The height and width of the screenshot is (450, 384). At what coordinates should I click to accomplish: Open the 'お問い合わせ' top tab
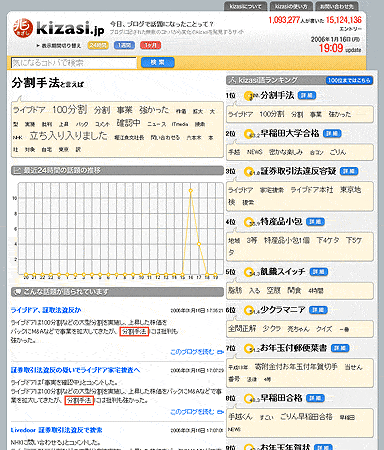337,6
